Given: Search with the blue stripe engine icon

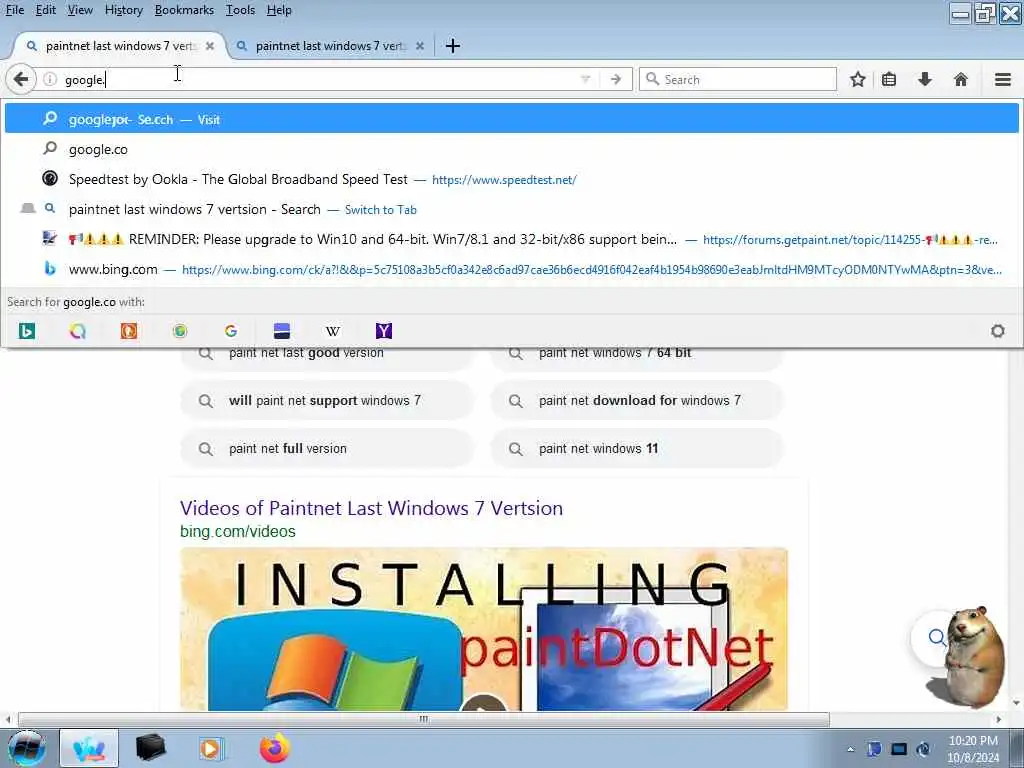Looking at the screenshot, I should pyautogui.click(x=281, y=331).
